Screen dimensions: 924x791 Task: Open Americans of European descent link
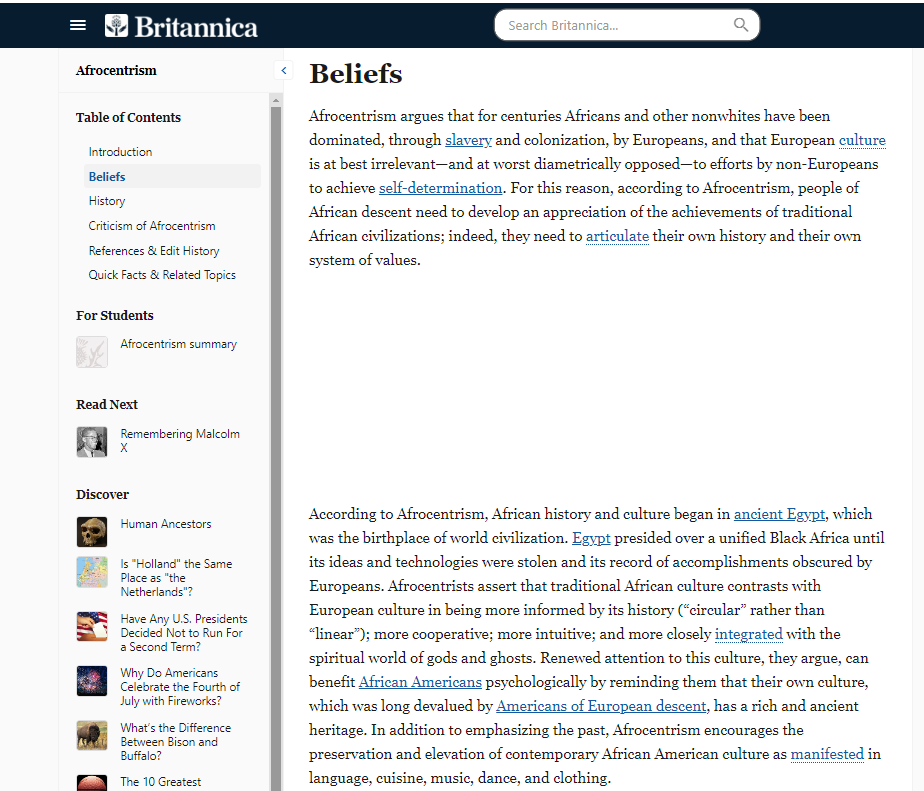coord(601,706)
